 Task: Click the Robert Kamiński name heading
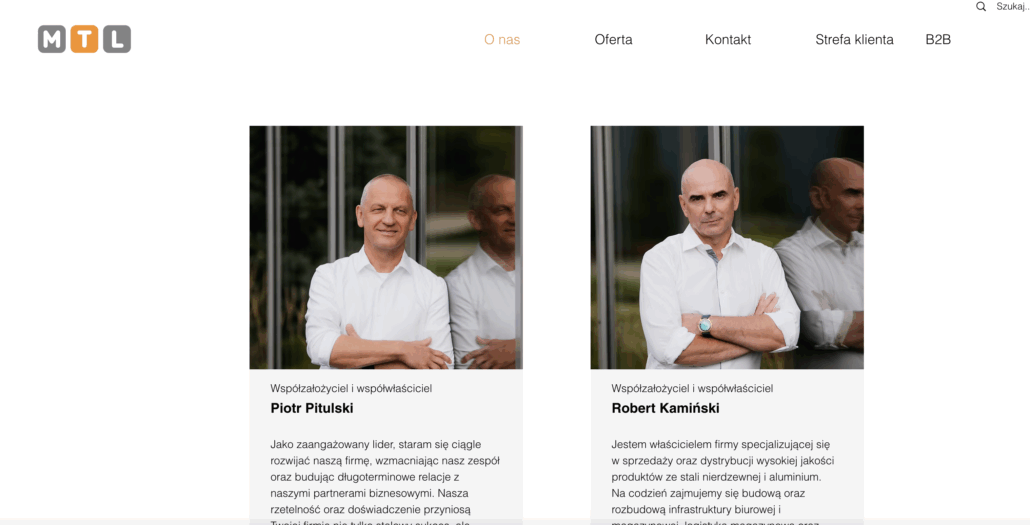click(665, 408)
